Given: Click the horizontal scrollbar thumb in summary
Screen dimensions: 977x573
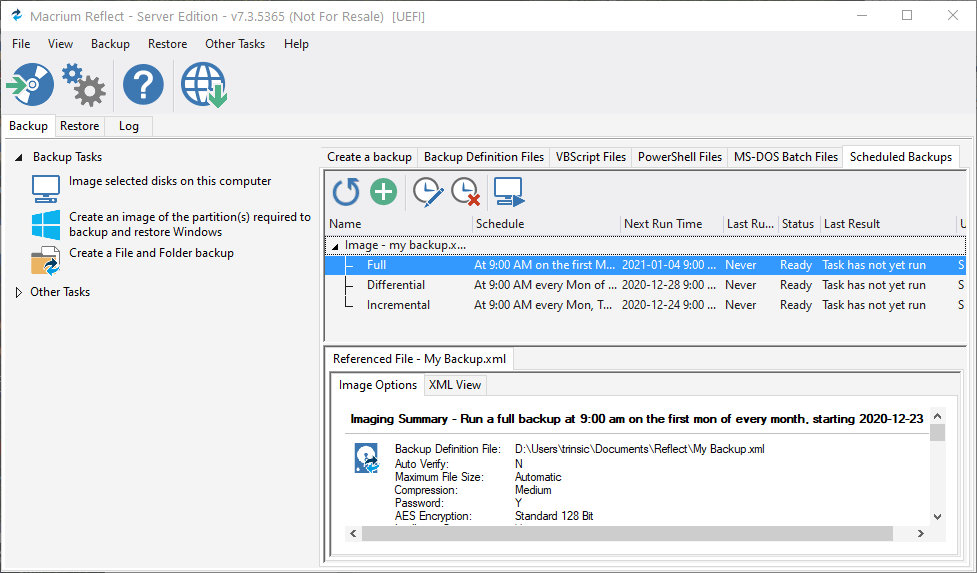Looking at the screenshot, I should pos(627,533).
